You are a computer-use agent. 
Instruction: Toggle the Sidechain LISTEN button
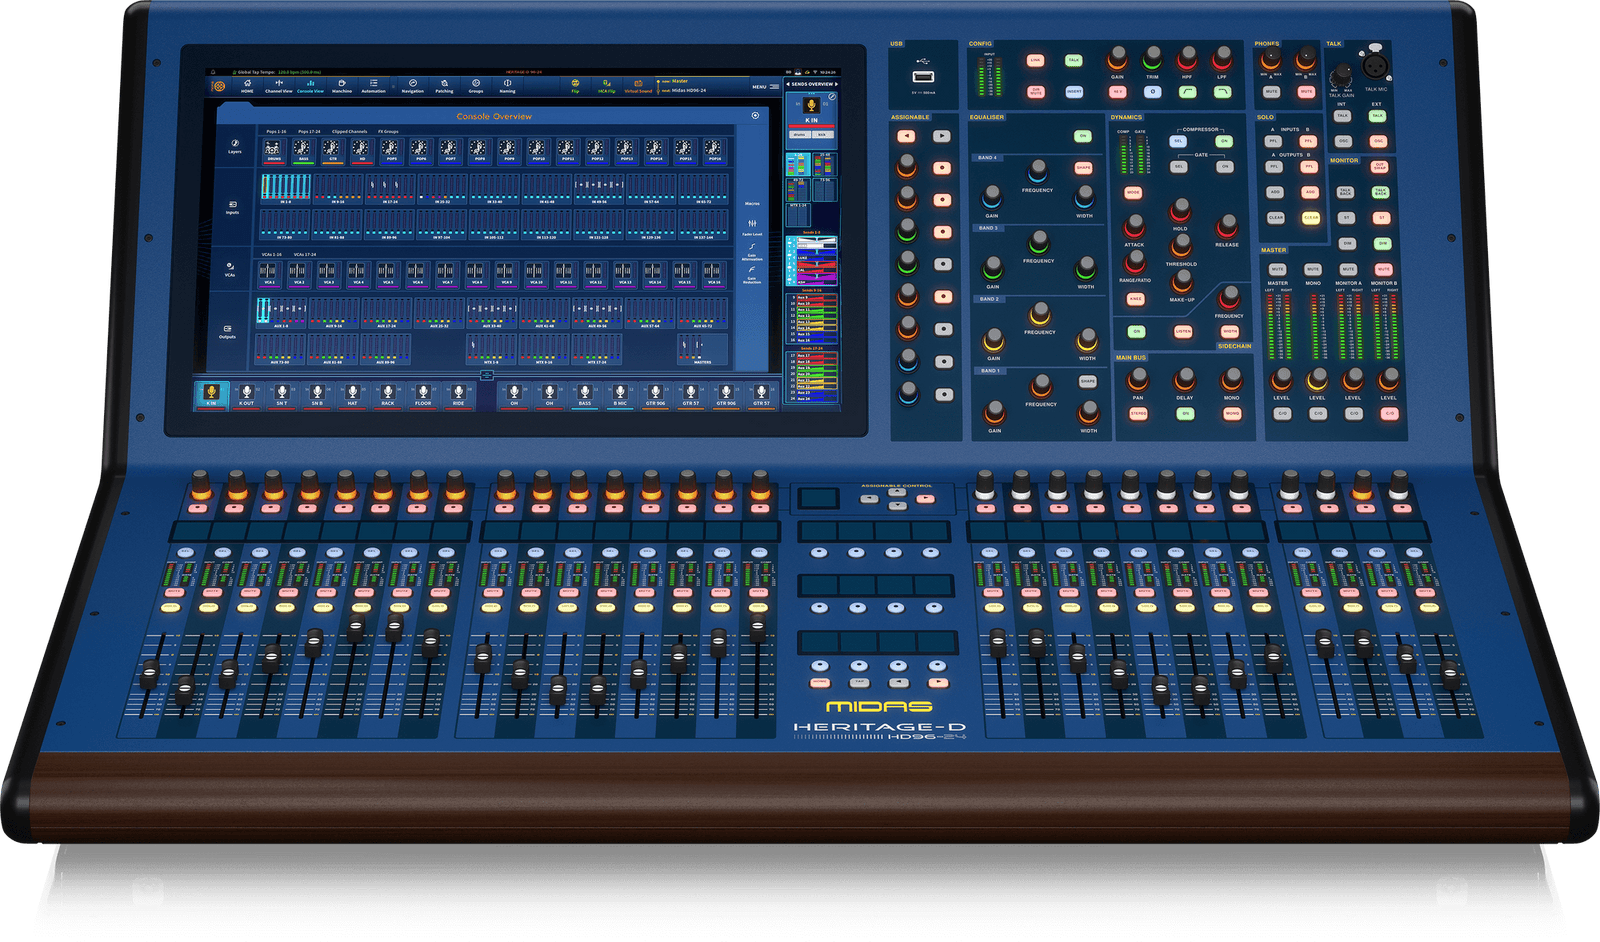(x=1183, y=331)
